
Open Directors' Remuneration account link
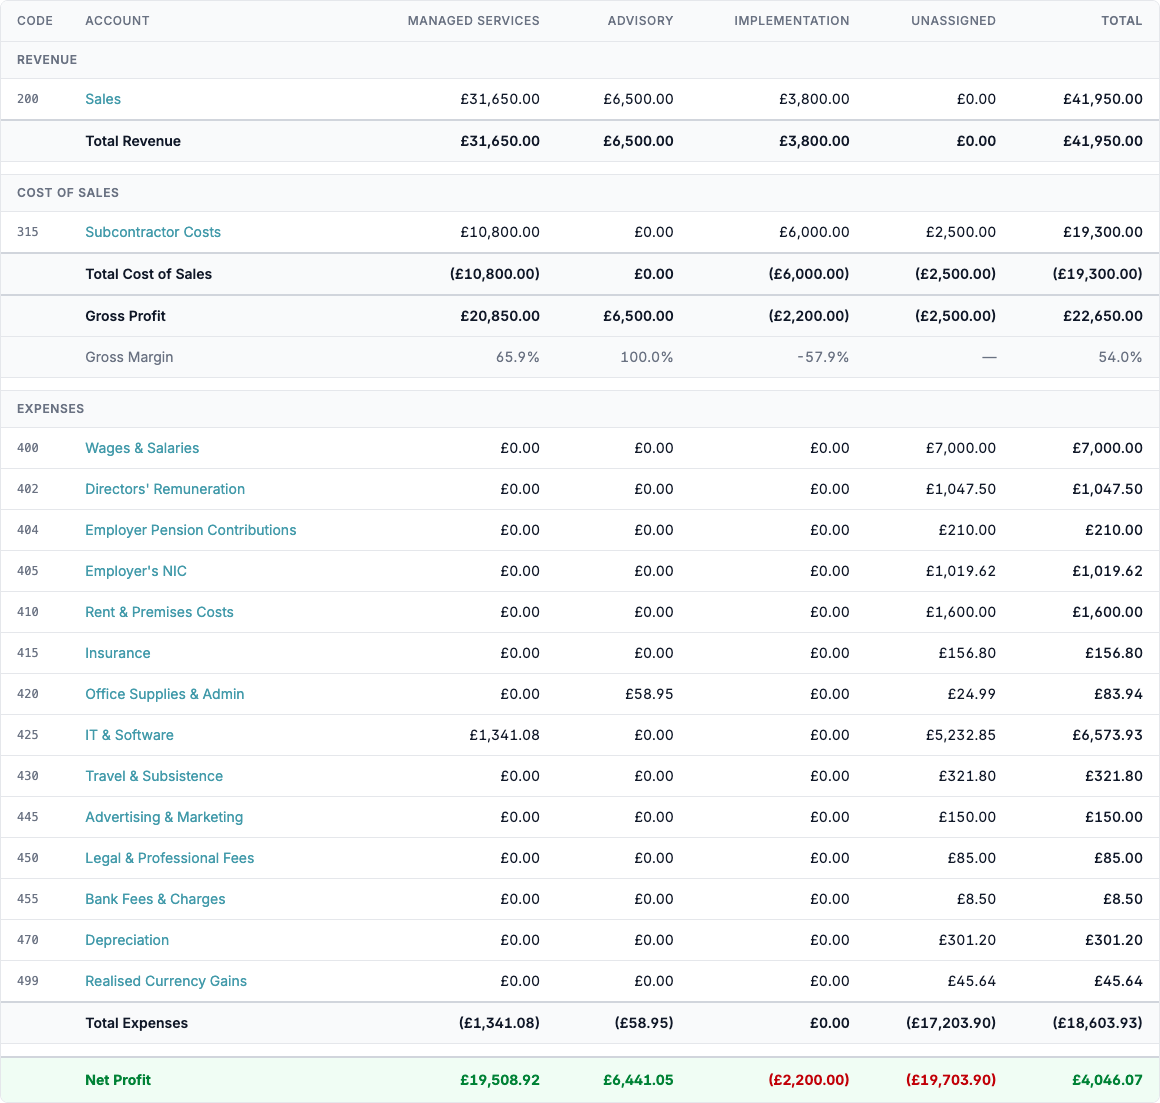(165, 489)
